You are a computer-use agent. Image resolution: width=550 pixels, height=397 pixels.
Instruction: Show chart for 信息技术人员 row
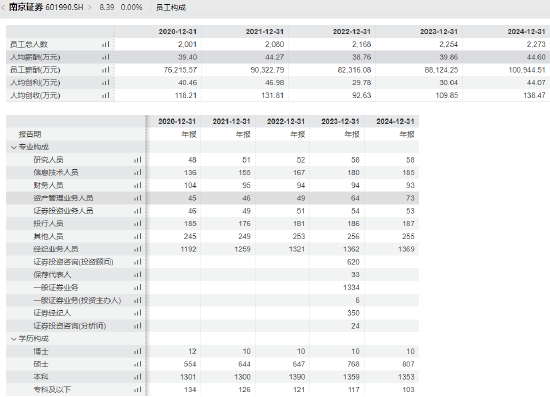[x=138, y=173]
